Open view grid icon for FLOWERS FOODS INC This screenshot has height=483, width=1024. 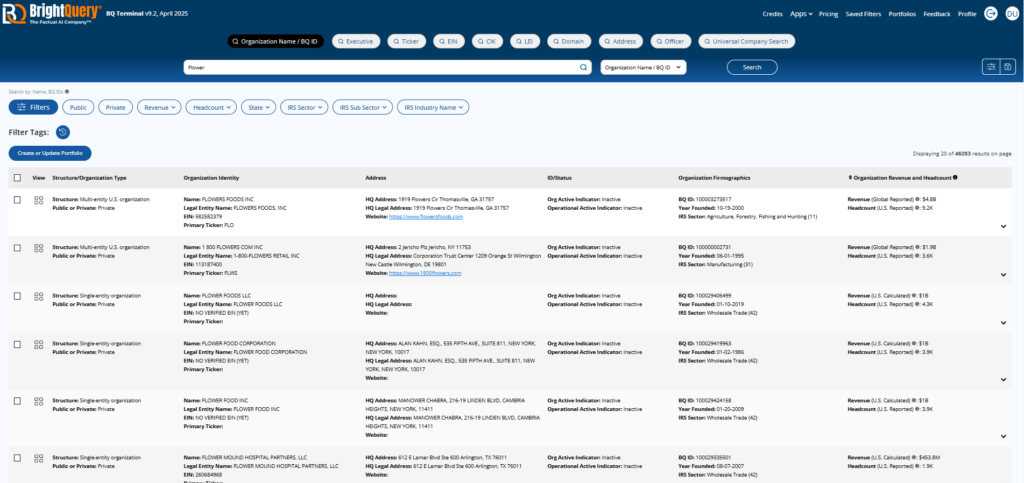39,200
